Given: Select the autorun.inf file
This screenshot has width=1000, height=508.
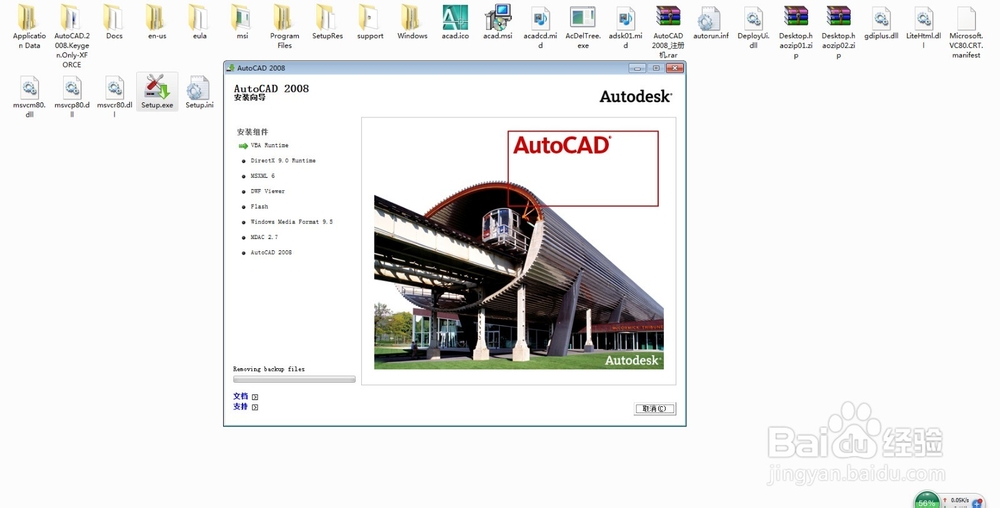Looking at the screenshot, I should click(710, 22).
